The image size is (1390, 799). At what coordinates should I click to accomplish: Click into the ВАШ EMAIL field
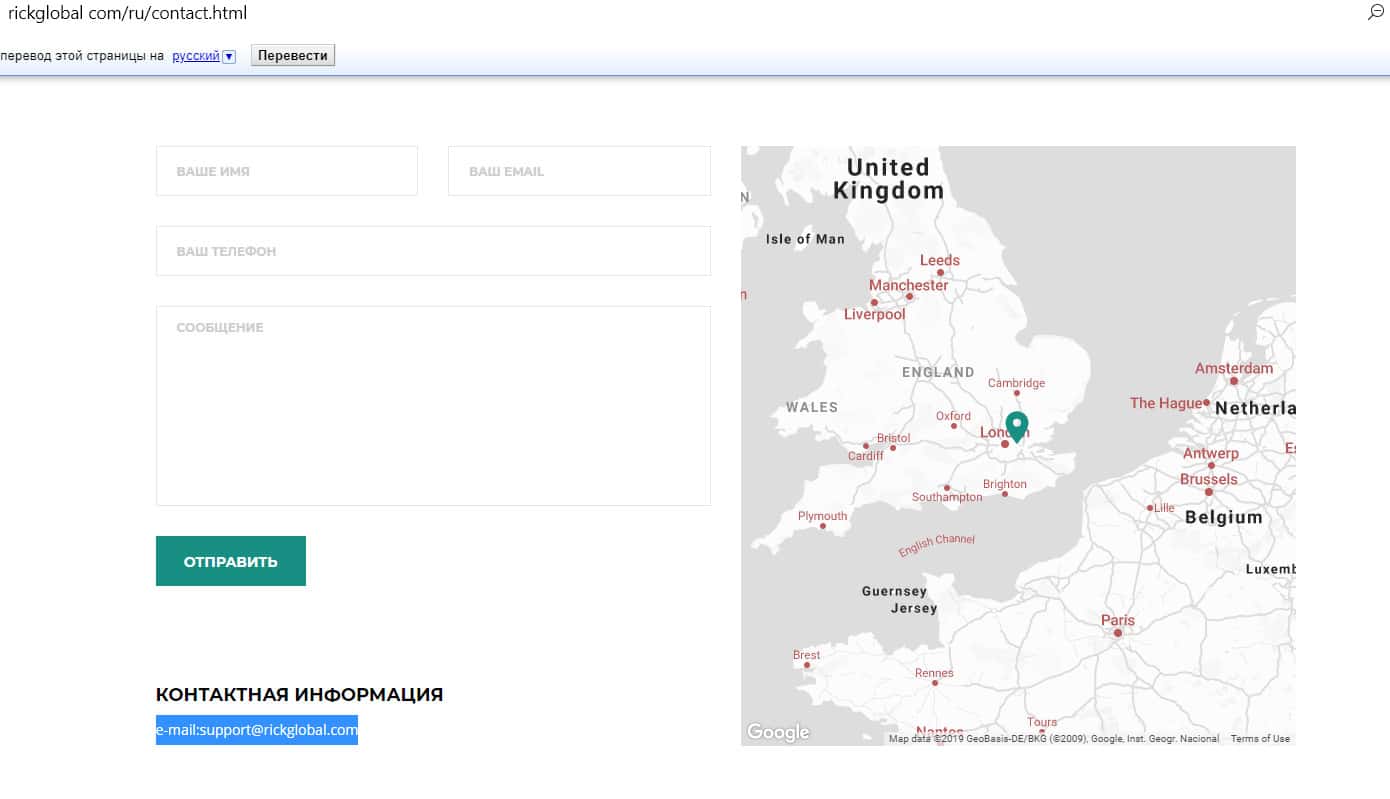[x=579, y=171]
